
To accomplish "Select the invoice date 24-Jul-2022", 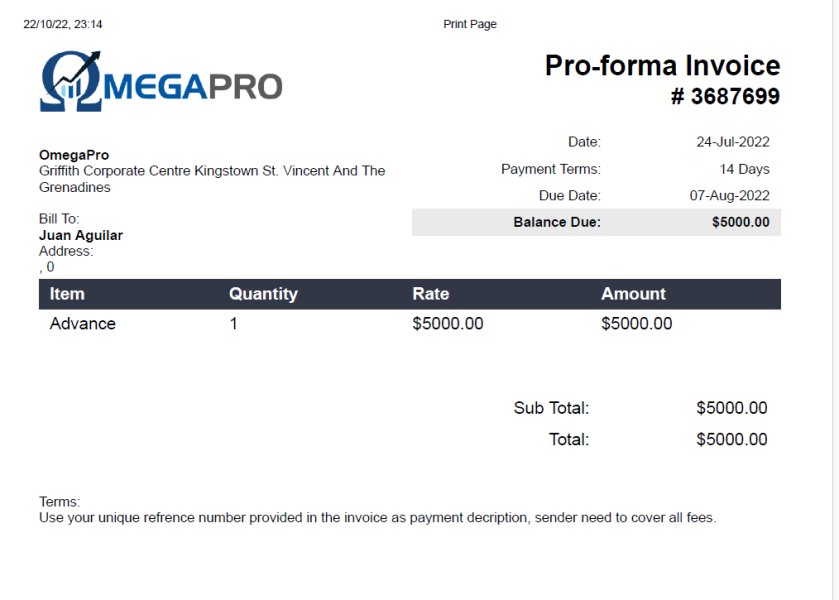I will 733,142.
